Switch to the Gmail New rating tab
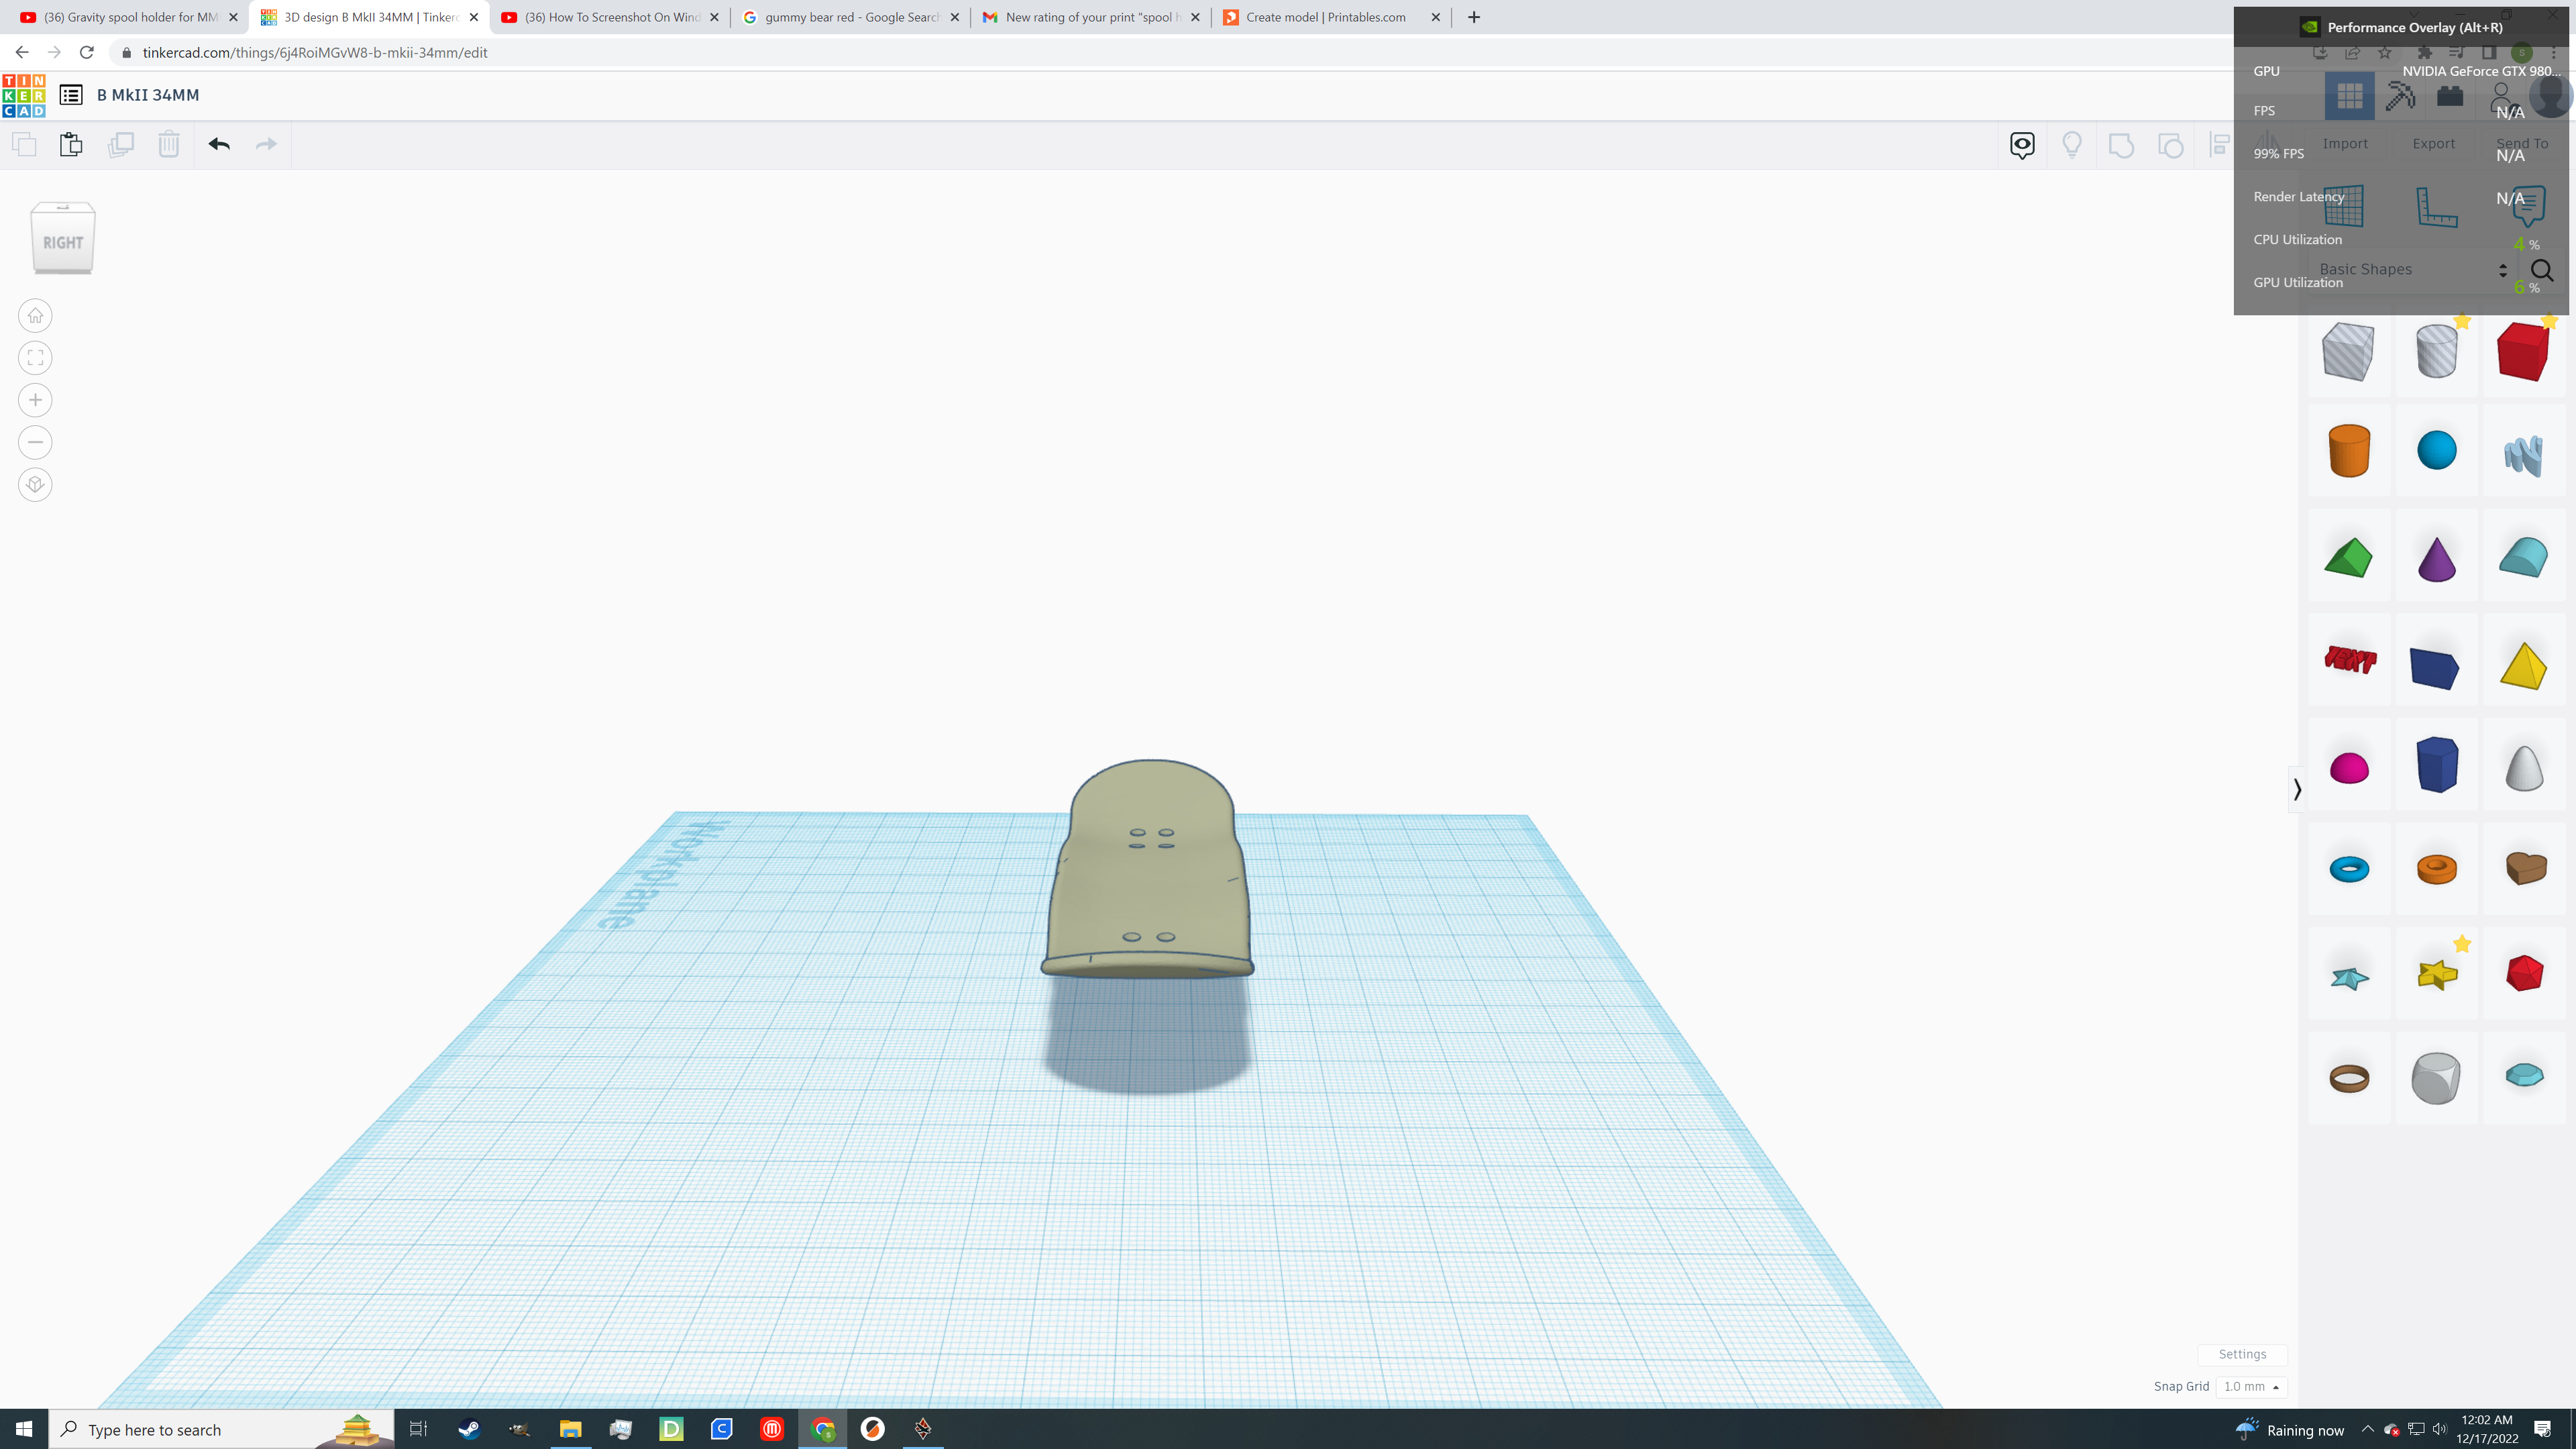Screen dimensions: 2576x1449 1090,17
